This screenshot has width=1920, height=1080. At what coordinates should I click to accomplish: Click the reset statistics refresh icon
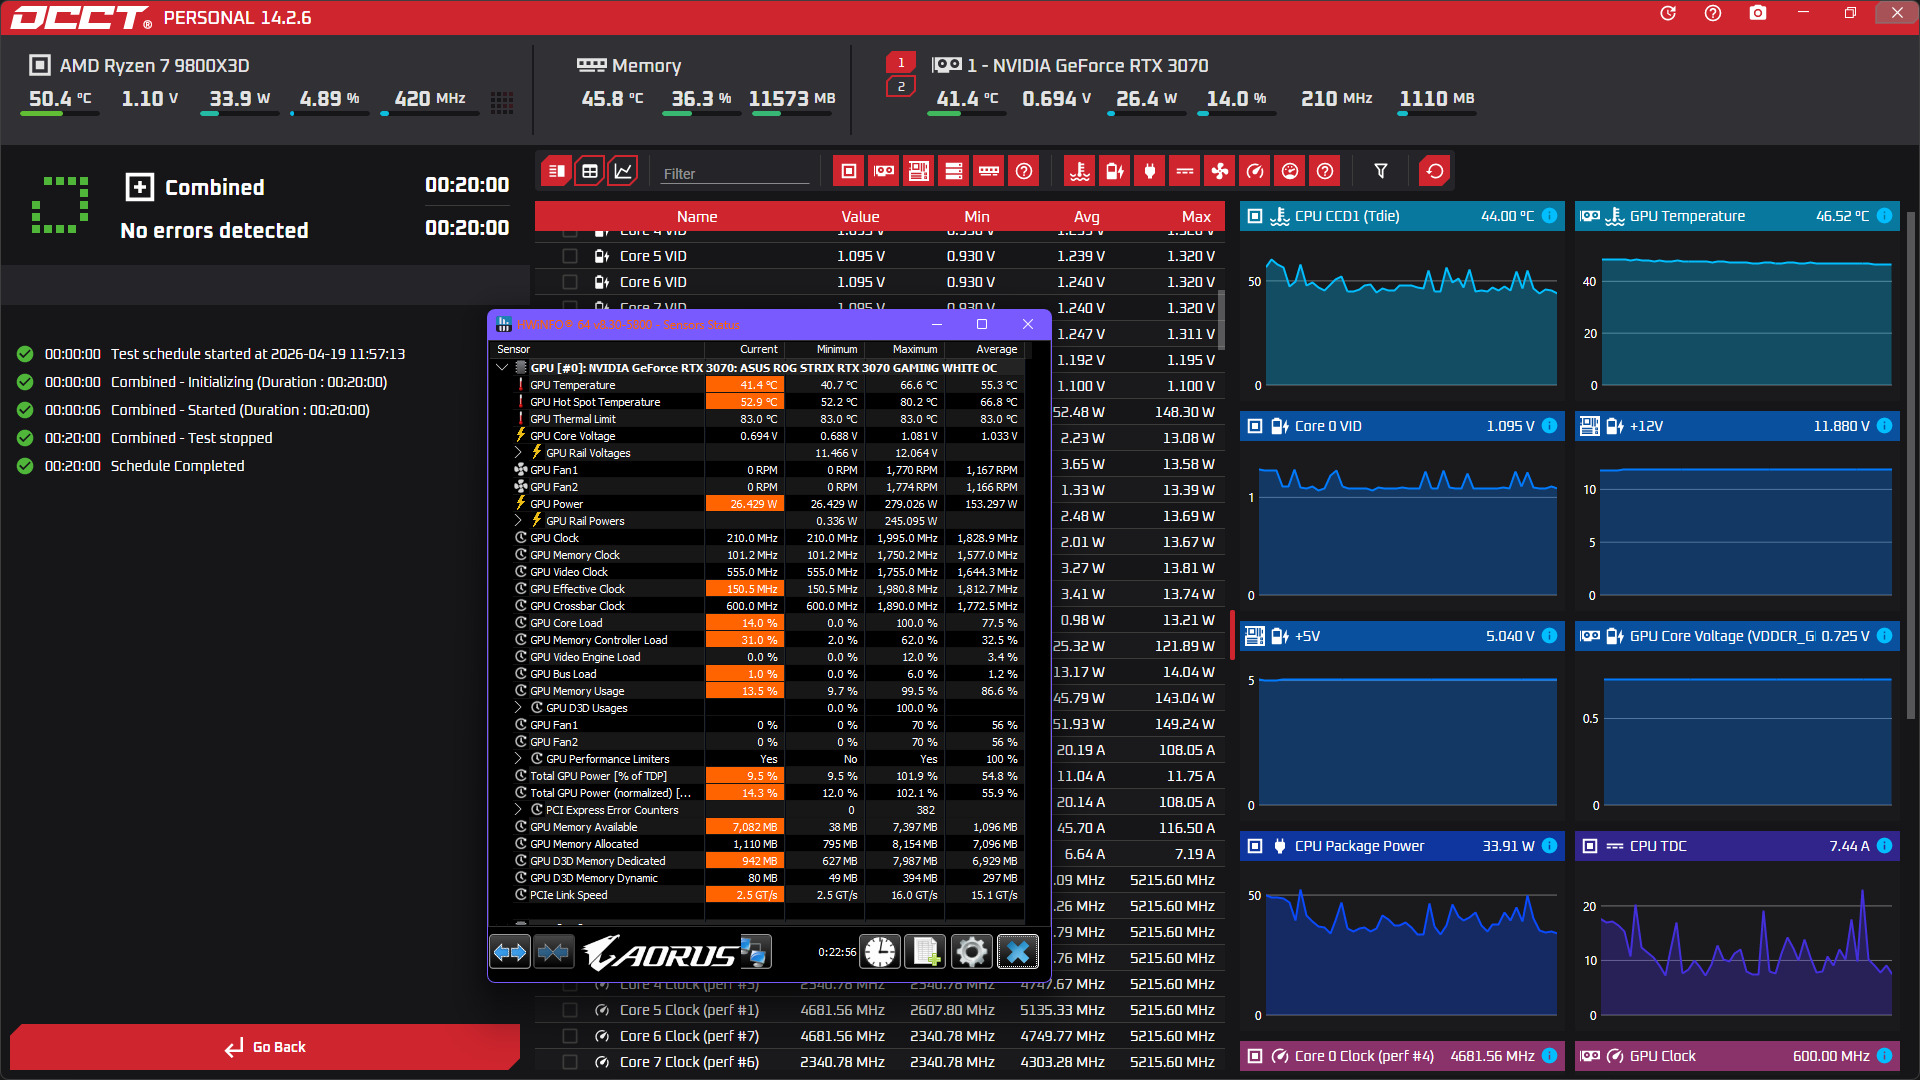pos(1434,171)
